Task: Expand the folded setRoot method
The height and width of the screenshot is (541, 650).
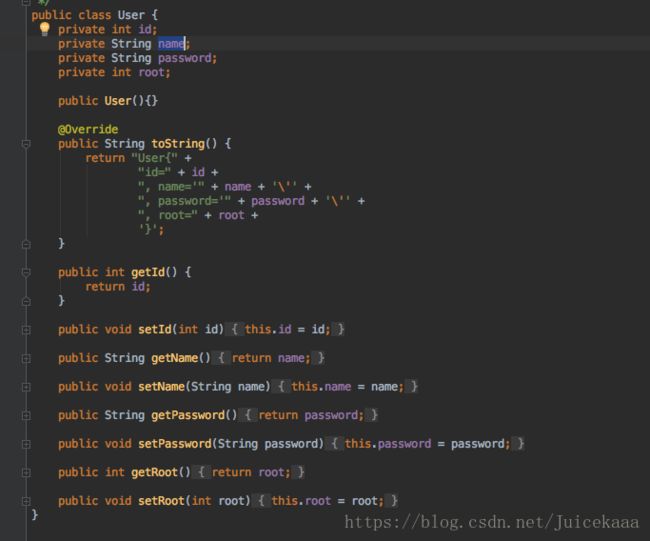Action: pos(26,501)
